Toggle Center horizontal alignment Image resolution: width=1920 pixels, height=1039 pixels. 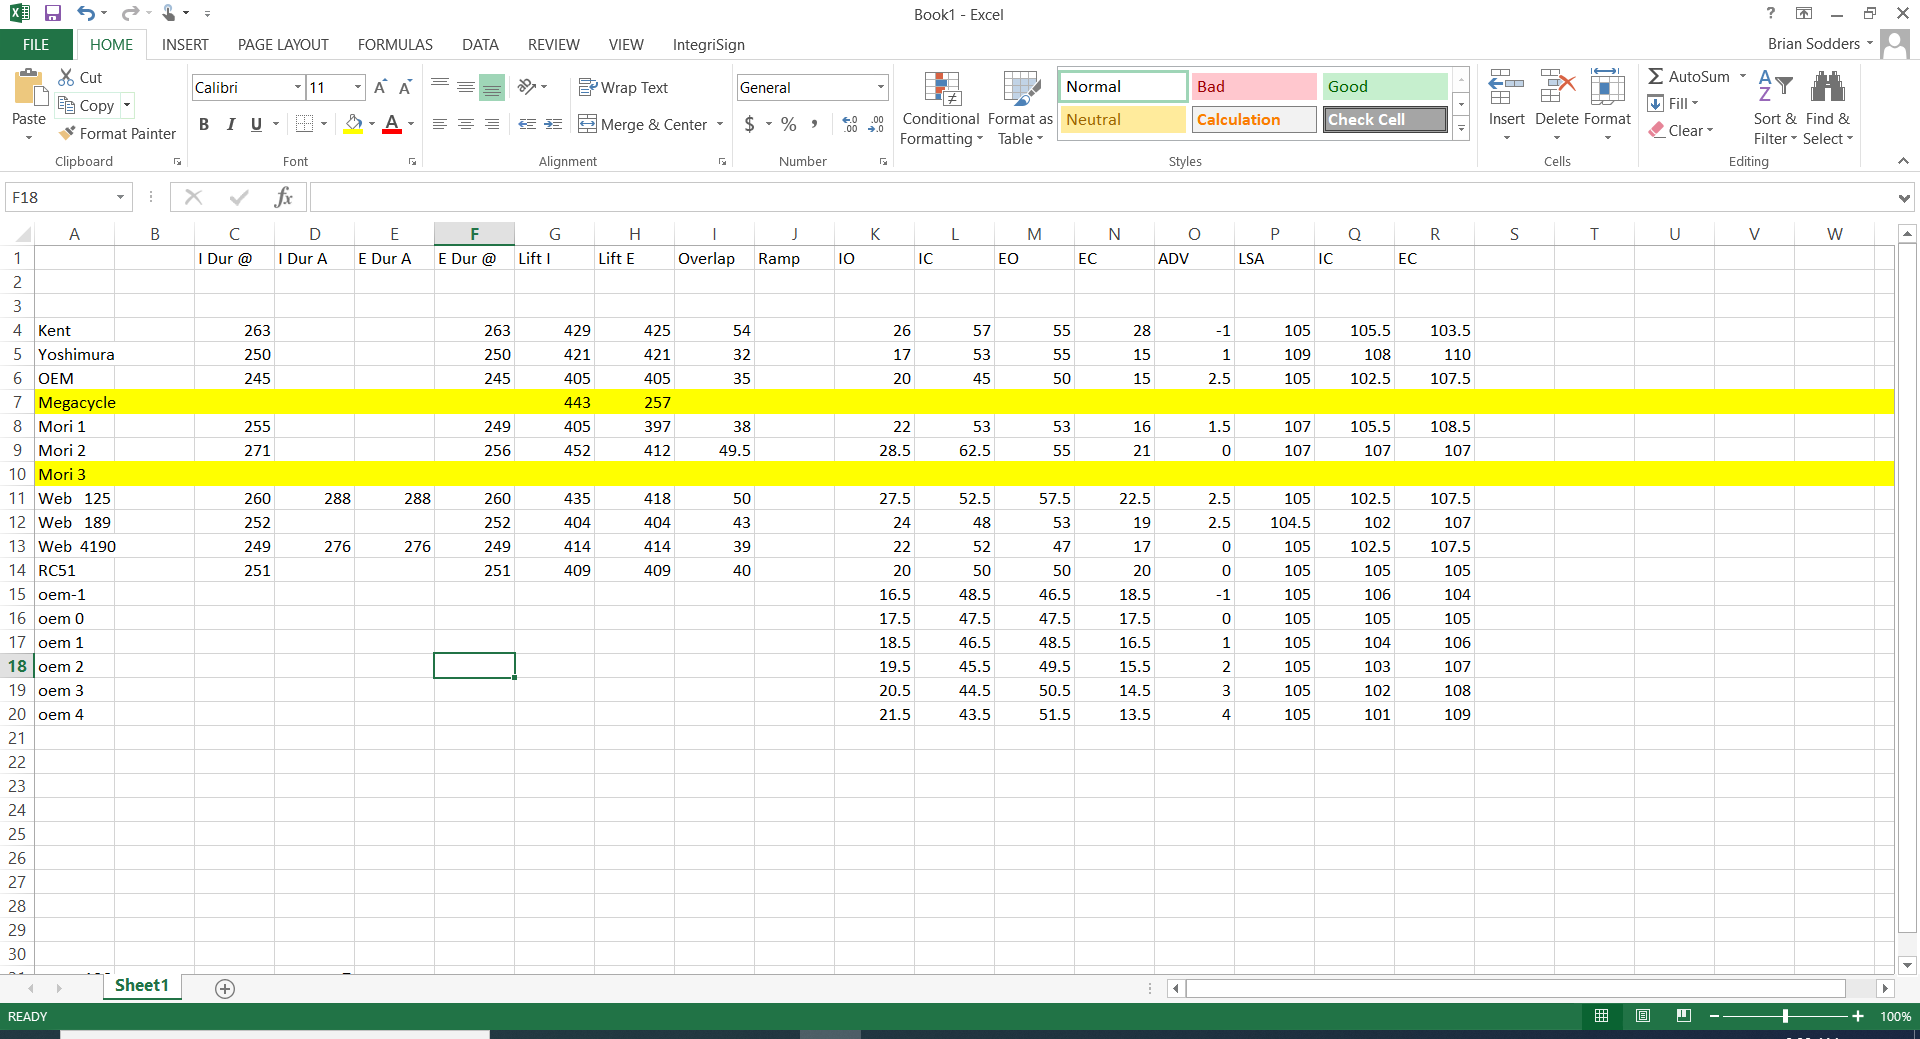tap(466, 124)
